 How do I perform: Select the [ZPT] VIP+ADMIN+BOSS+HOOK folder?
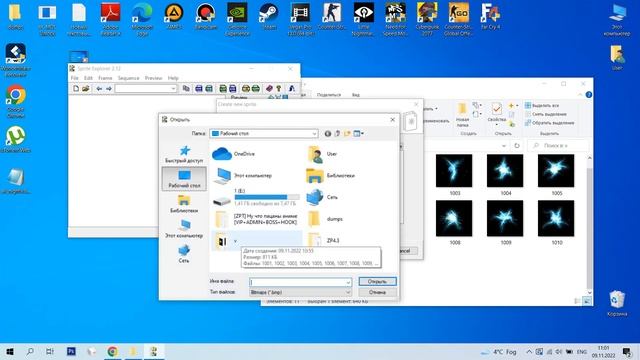coord(256,219)
